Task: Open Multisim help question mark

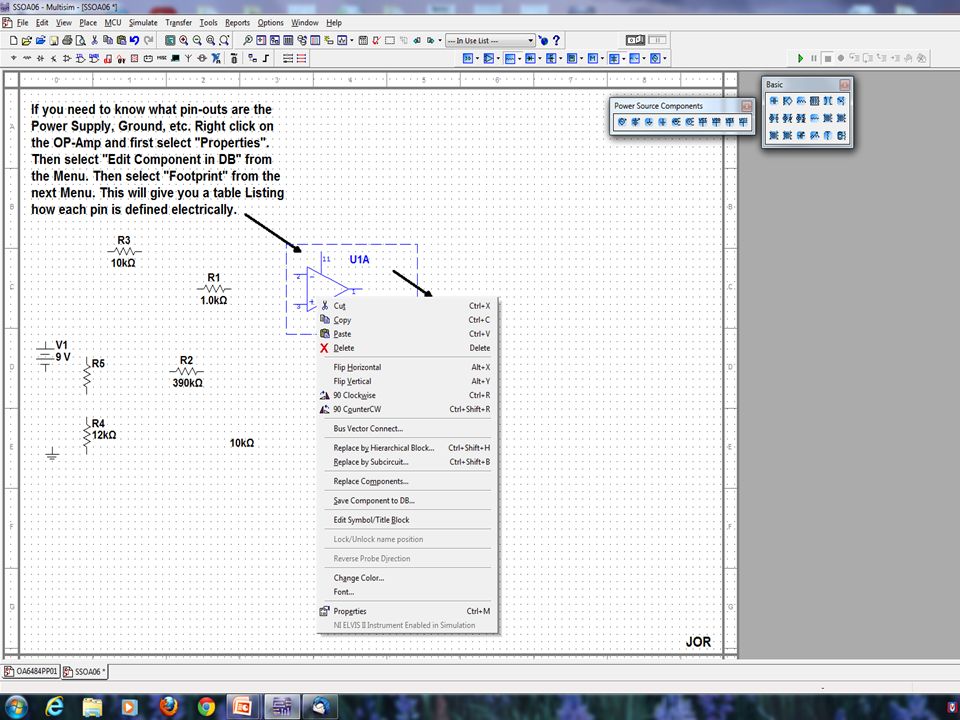Action: click(556, 40)
